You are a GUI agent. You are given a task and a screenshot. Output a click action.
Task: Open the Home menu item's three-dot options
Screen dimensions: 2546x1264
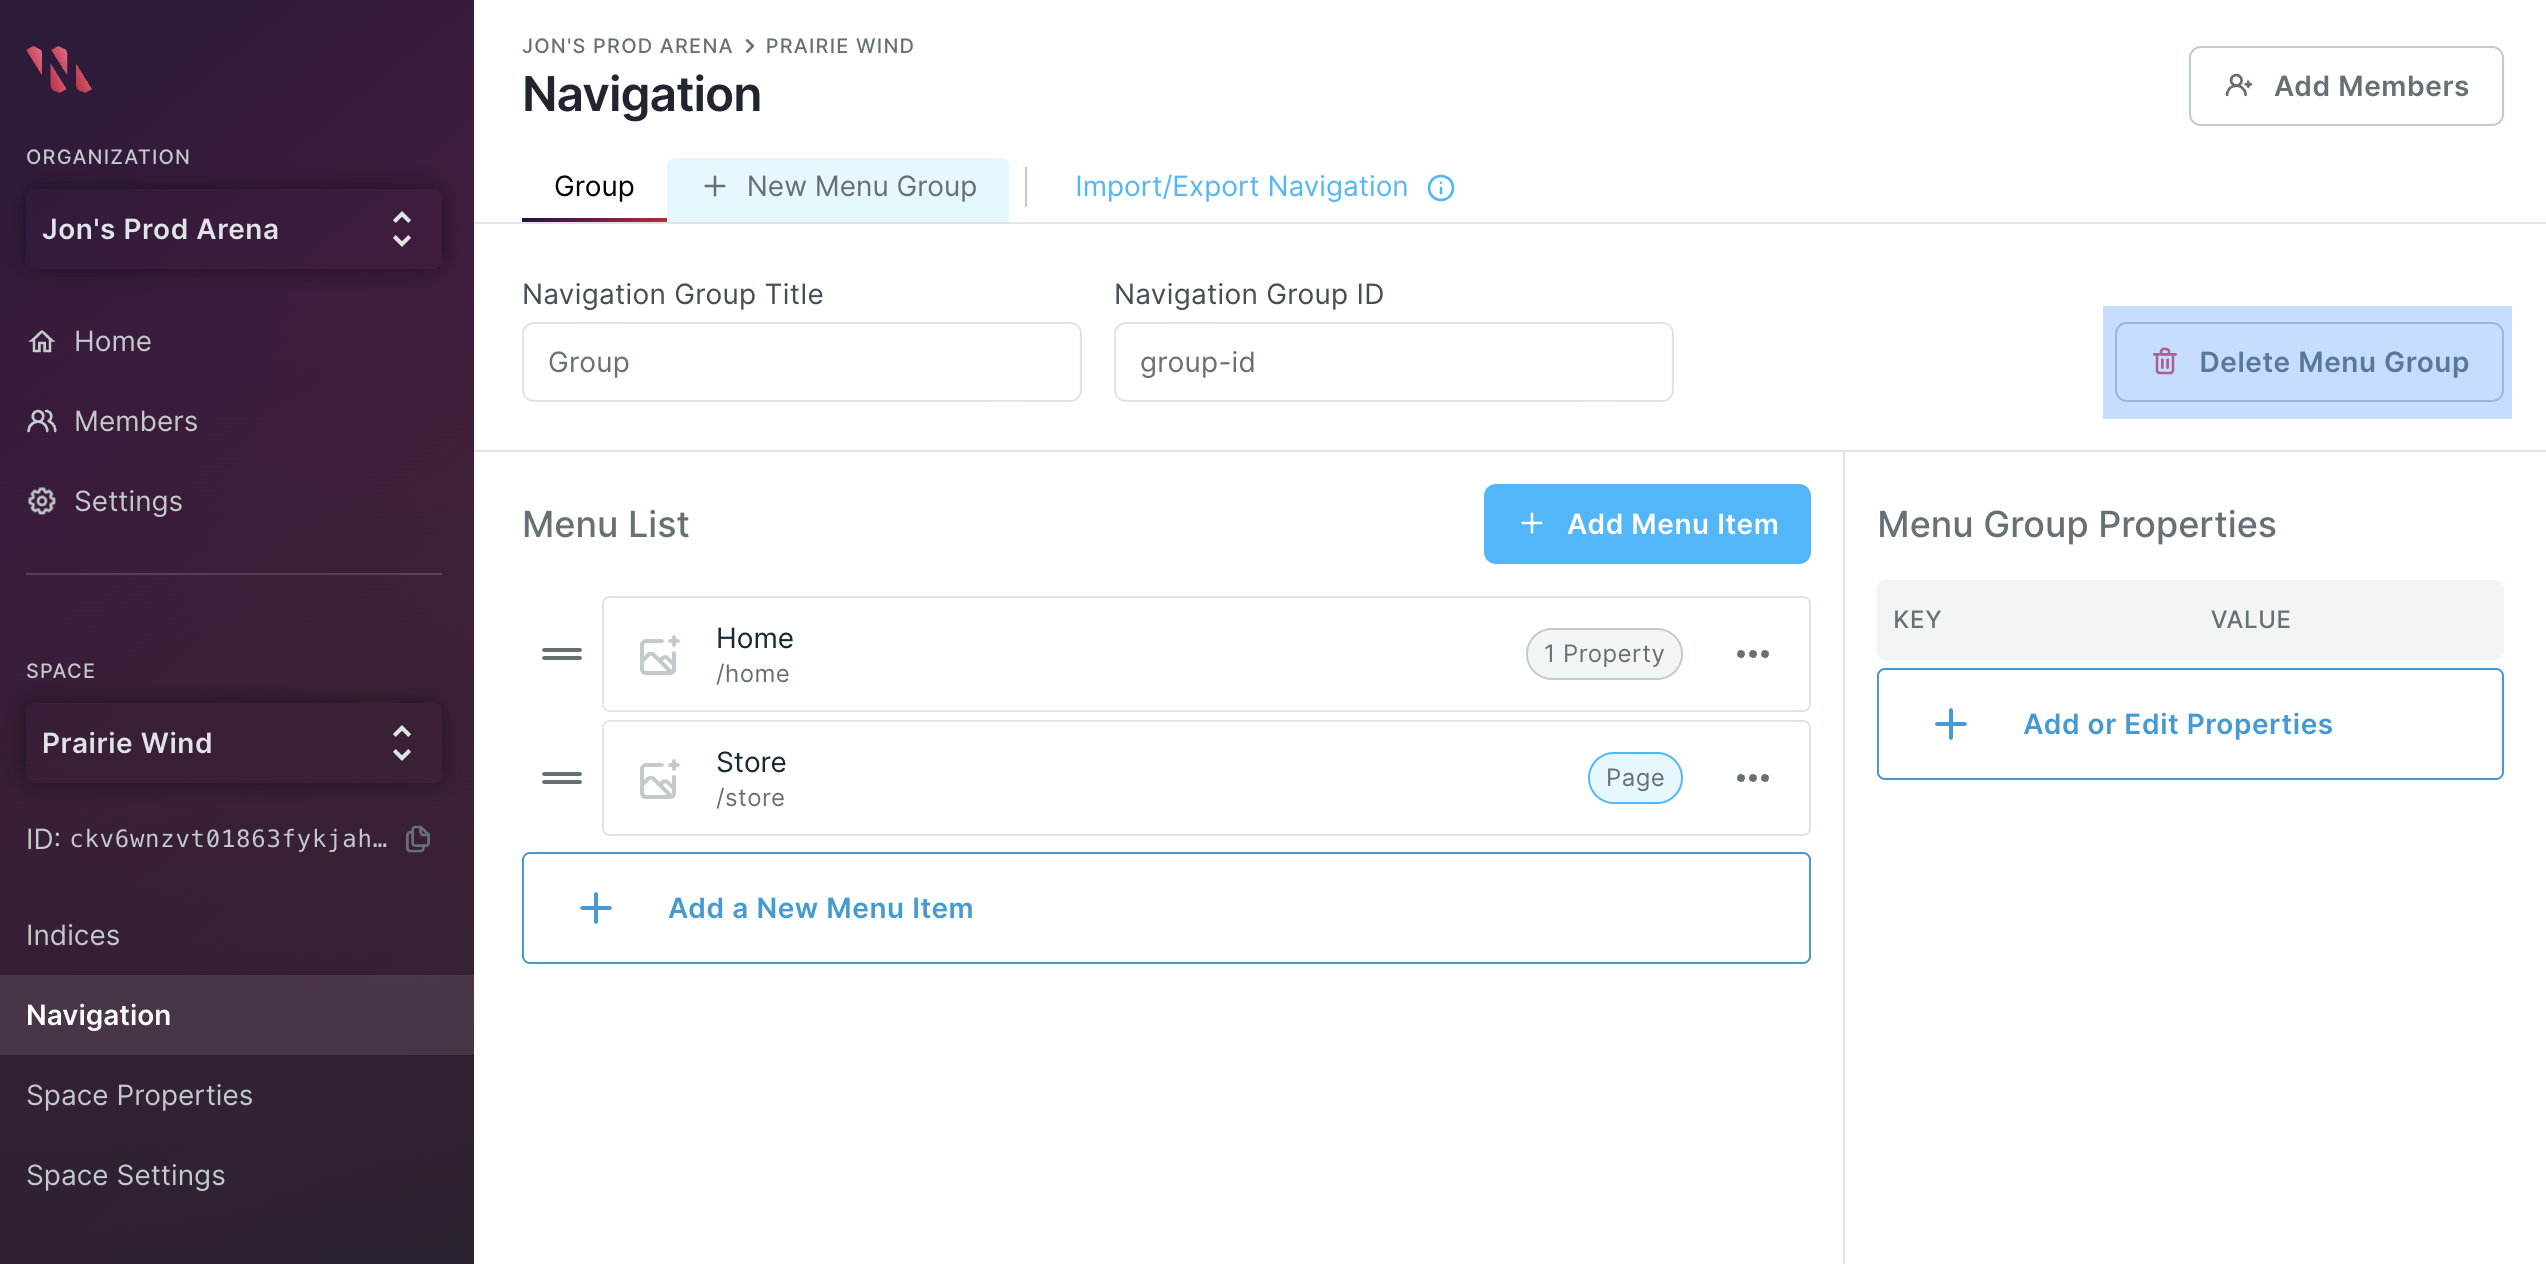coord(1752,654)
